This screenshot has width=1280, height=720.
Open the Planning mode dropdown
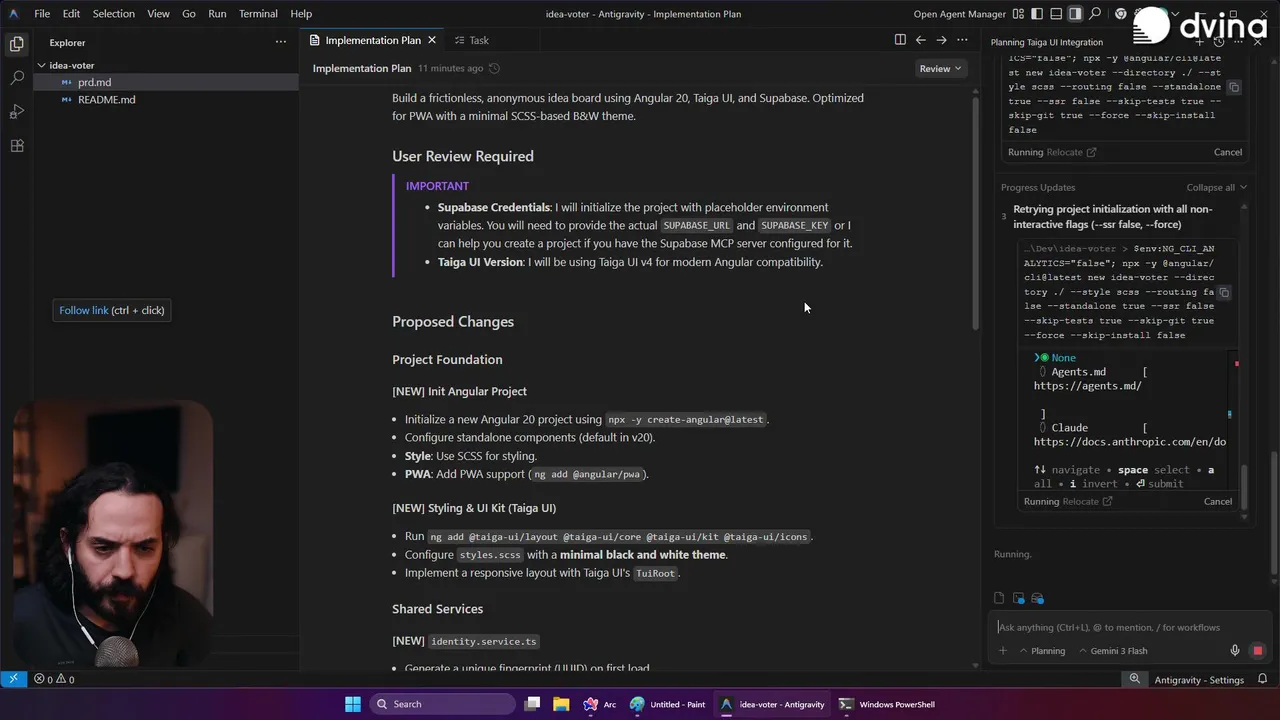pos(1041,651)
